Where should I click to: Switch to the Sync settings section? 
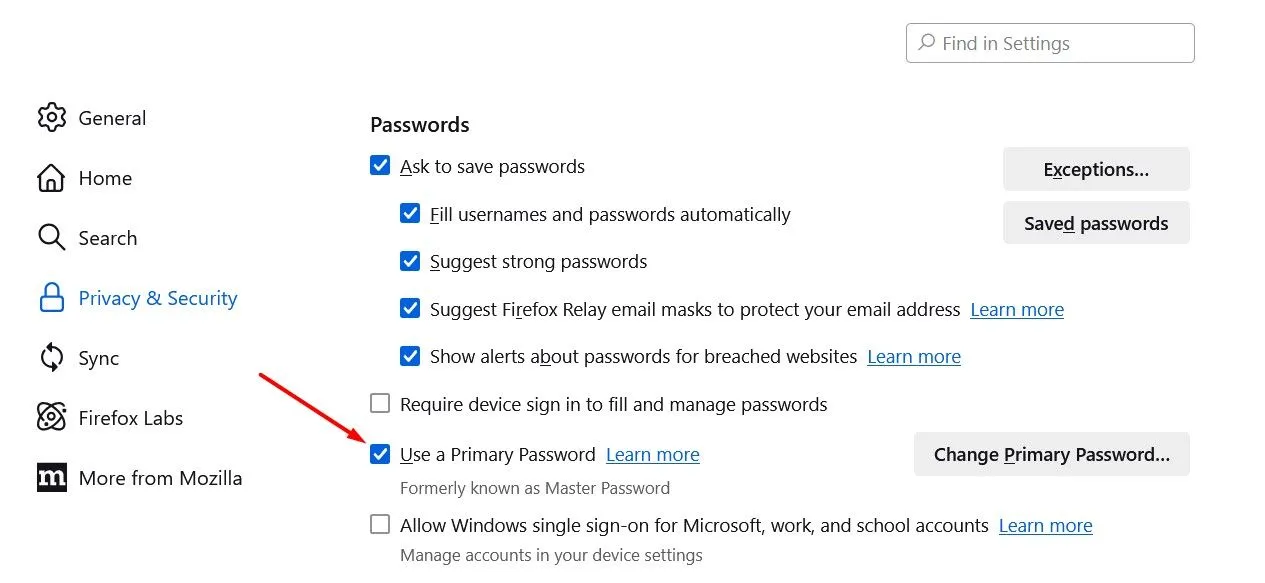98,358
